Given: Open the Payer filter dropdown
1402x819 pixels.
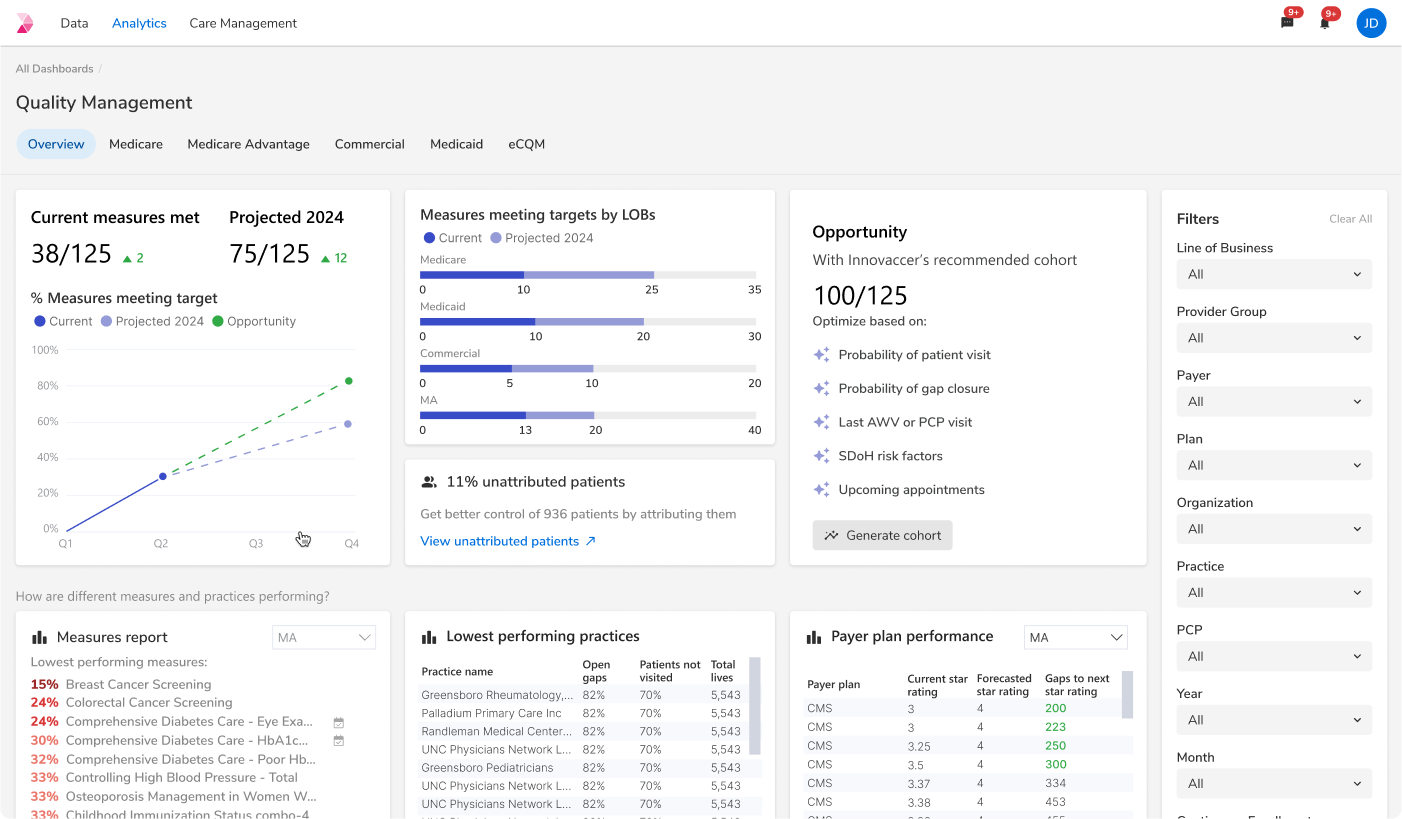Looking at the screenshot, I should pos(1274,401).
